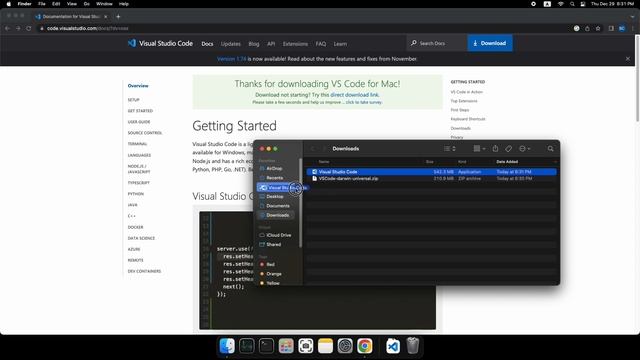Open FAQ in VS Code site navigation
The image size is (640, 360).
point(321,44)
